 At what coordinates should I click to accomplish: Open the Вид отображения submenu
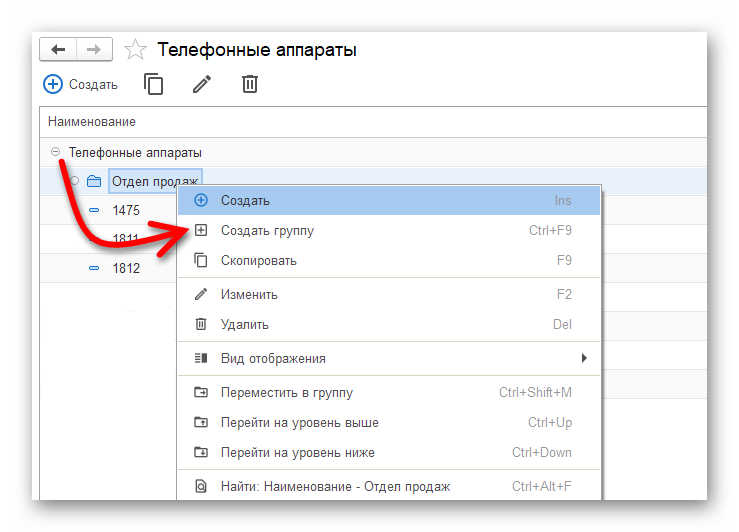[x=389, y=359]
